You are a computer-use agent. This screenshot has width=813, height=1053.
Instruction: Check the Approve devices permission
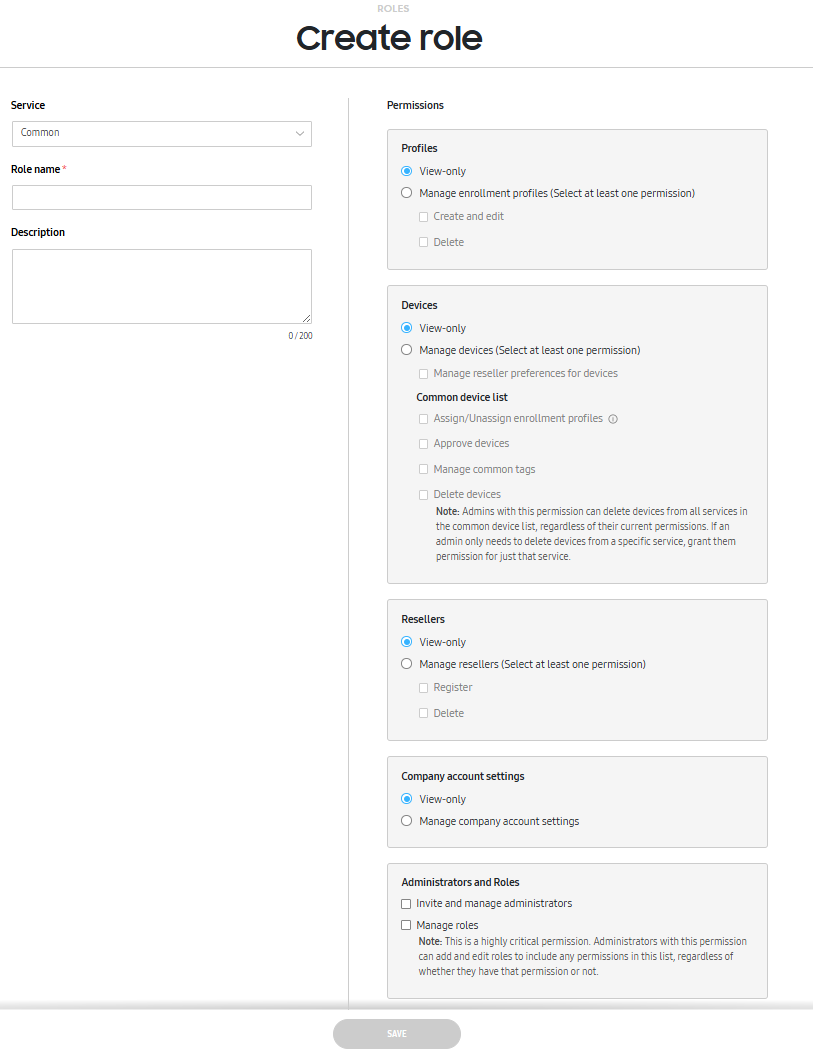423,443
